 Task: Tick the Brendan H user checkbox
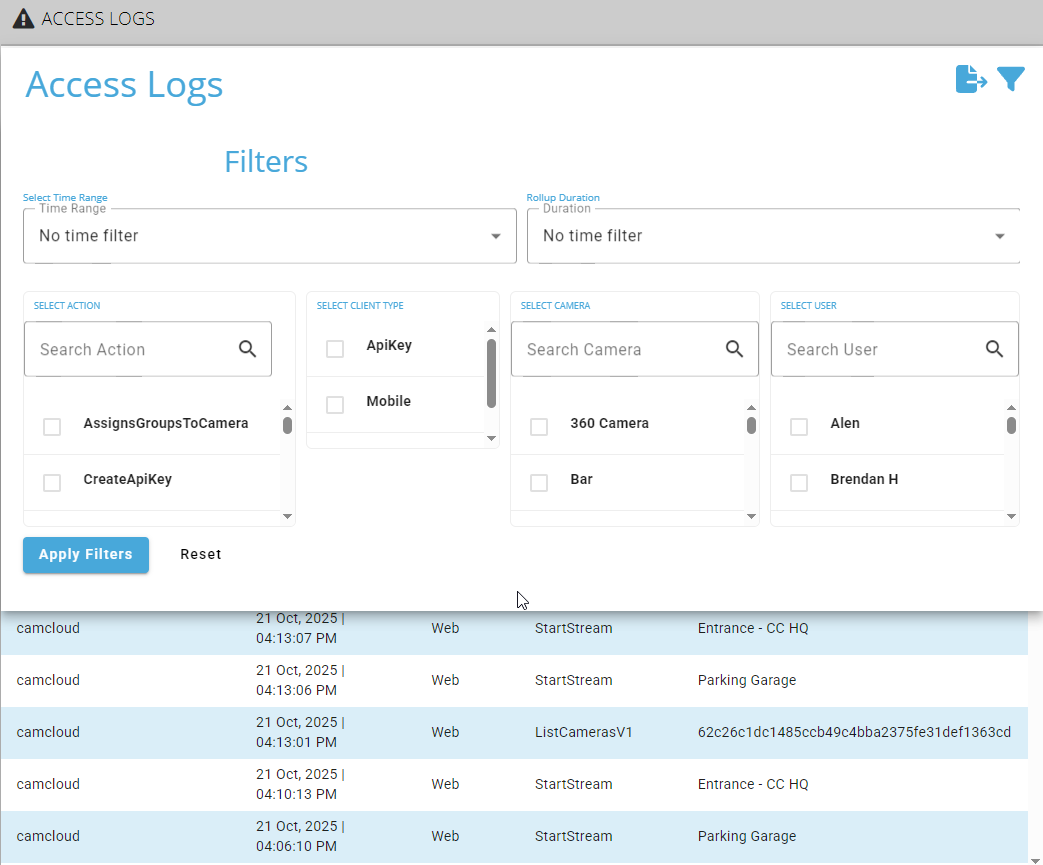pyautogui.click(x=799, y=483)
